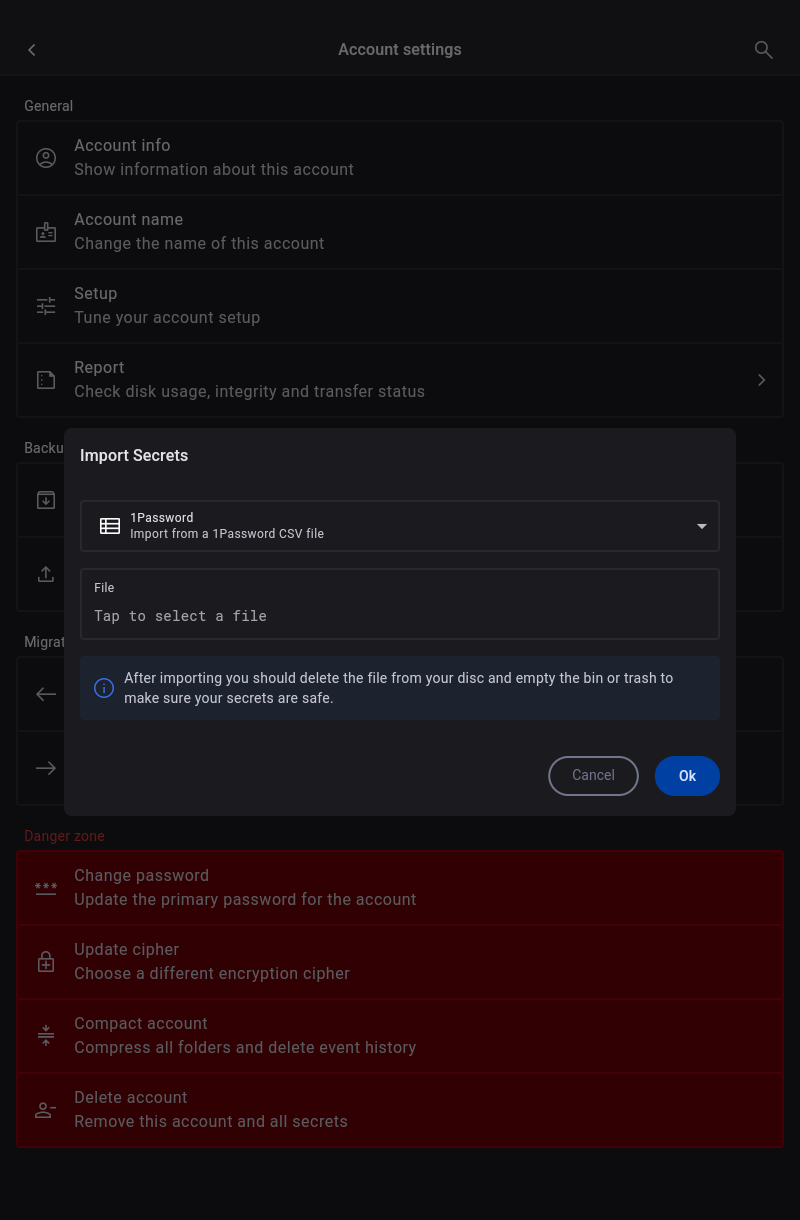Click the Update cipher lock icon

pyautogui.click(x=46, y=962)
